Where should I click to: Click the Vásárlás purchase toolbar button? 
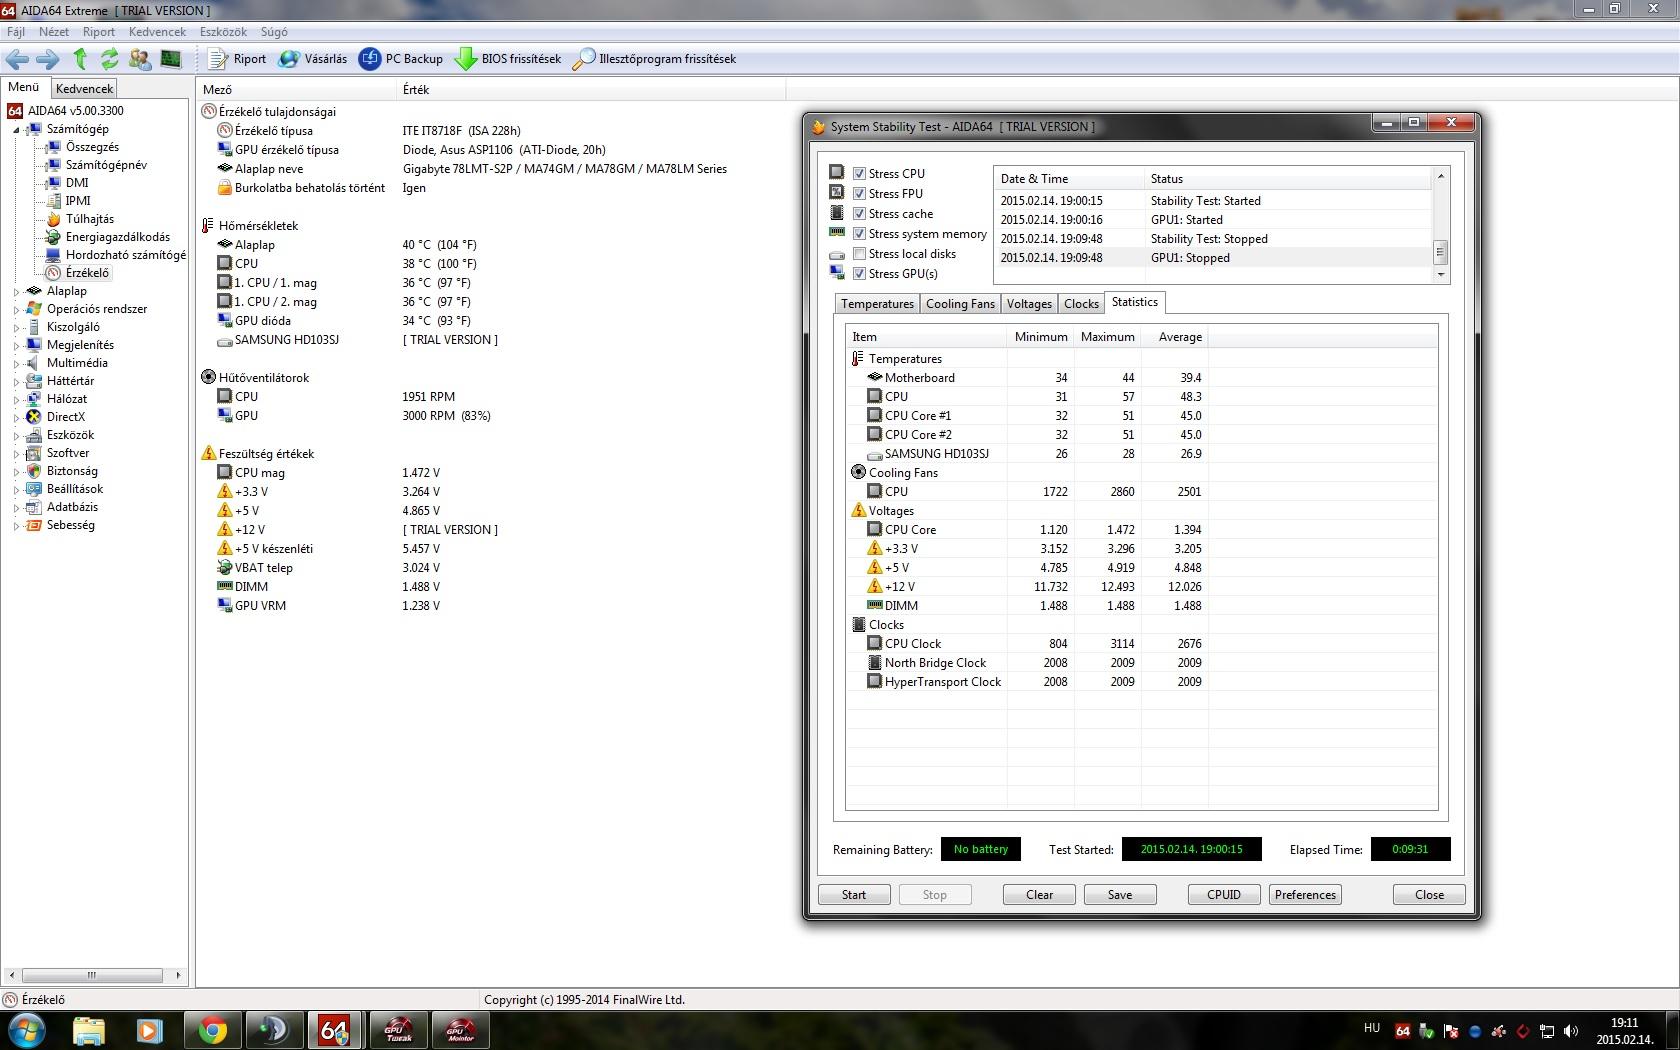[x=313, y=59]
